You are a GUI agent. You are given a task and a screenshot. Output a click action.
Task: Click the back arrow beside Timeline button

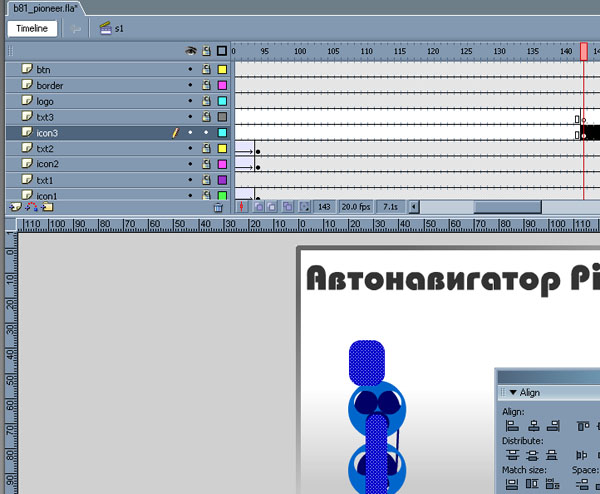(x=76, y=29)
